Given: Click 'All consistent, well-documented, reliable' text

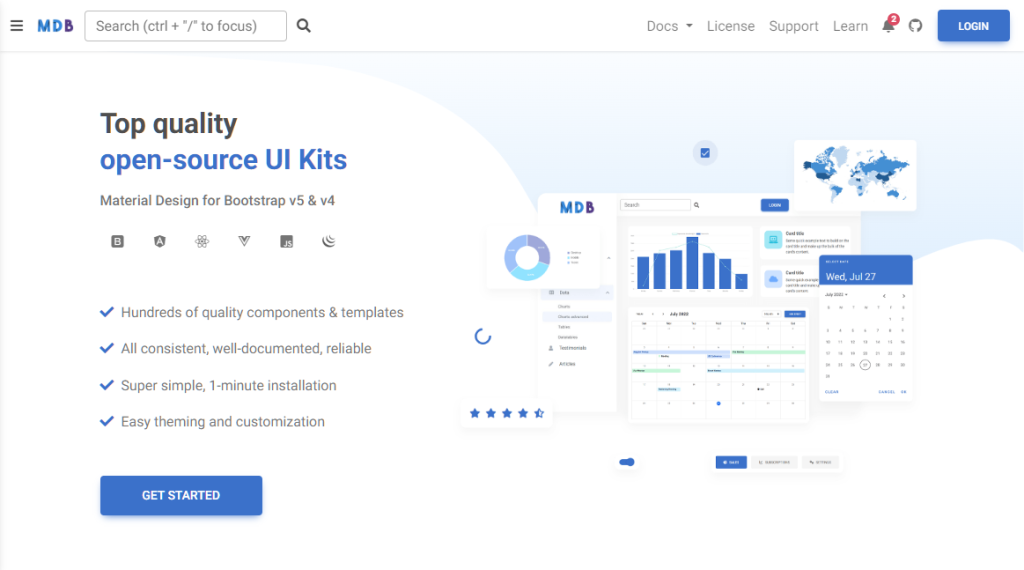Looking at the screenshot, I should [246, 349].
